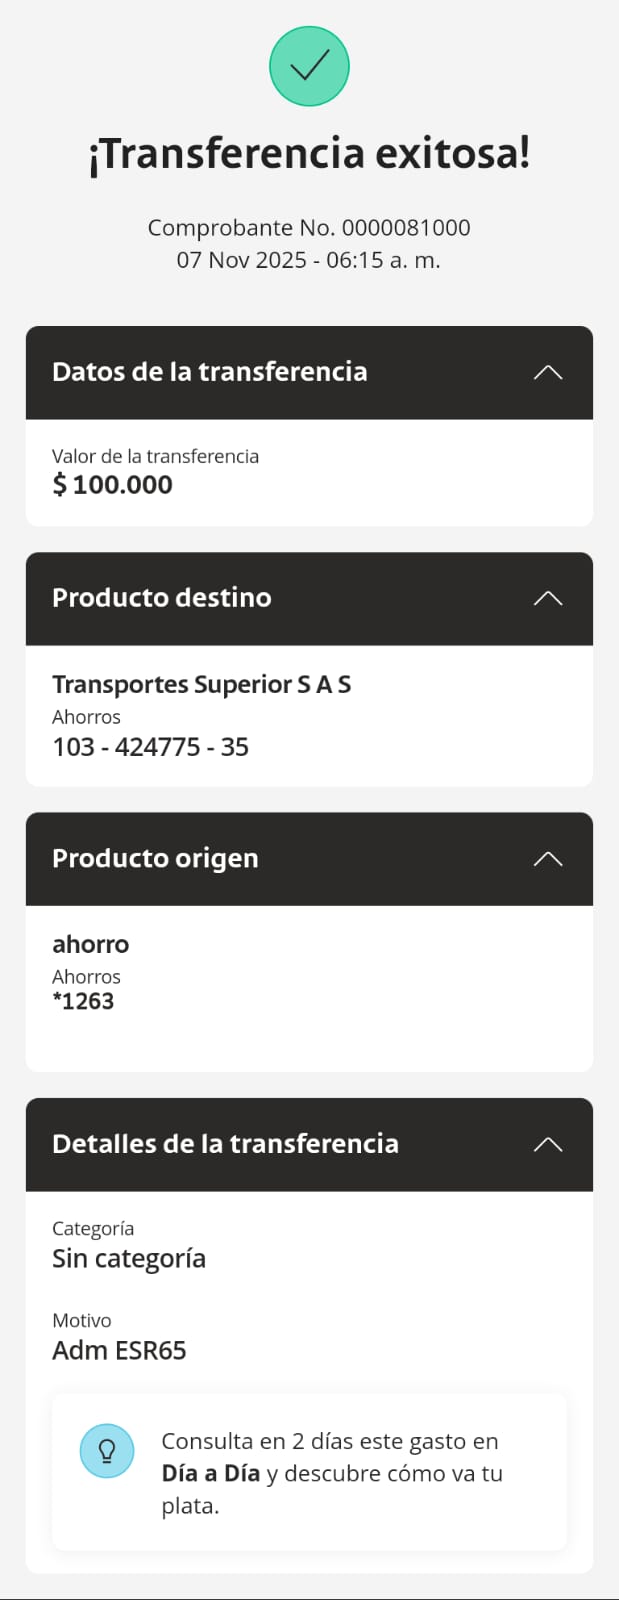Viewport: 619px width, 1600px height.
Task: Select the Comprobante No. 0000081000 text
Action: pos(309,228)
